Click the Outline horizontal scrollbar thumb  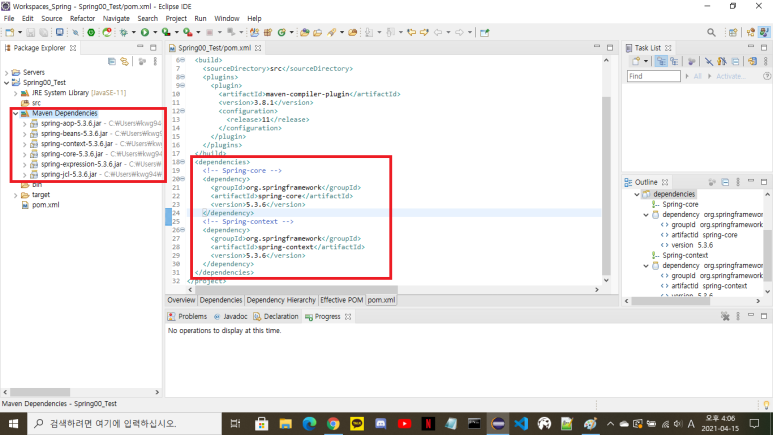tap(670, 300)
